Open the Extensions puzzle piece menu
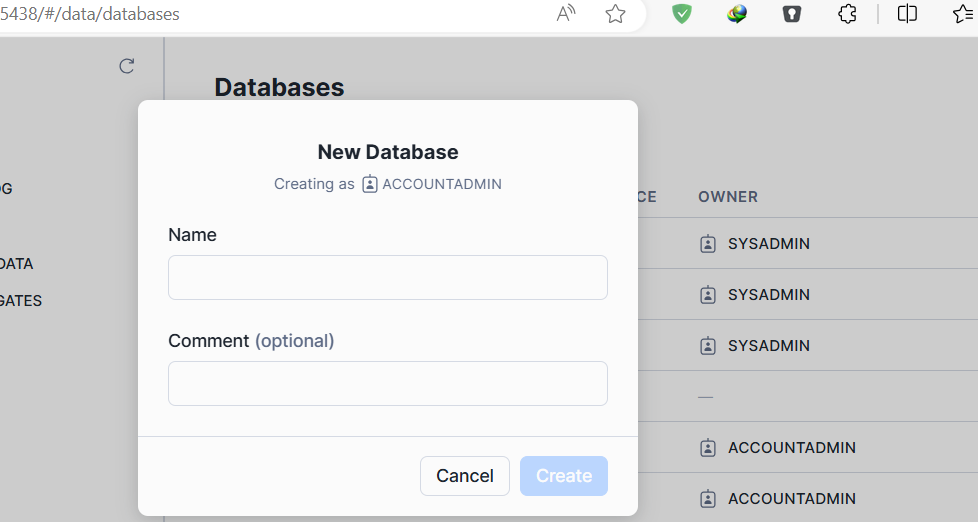 pyautogui.click(x=847, y=14)
